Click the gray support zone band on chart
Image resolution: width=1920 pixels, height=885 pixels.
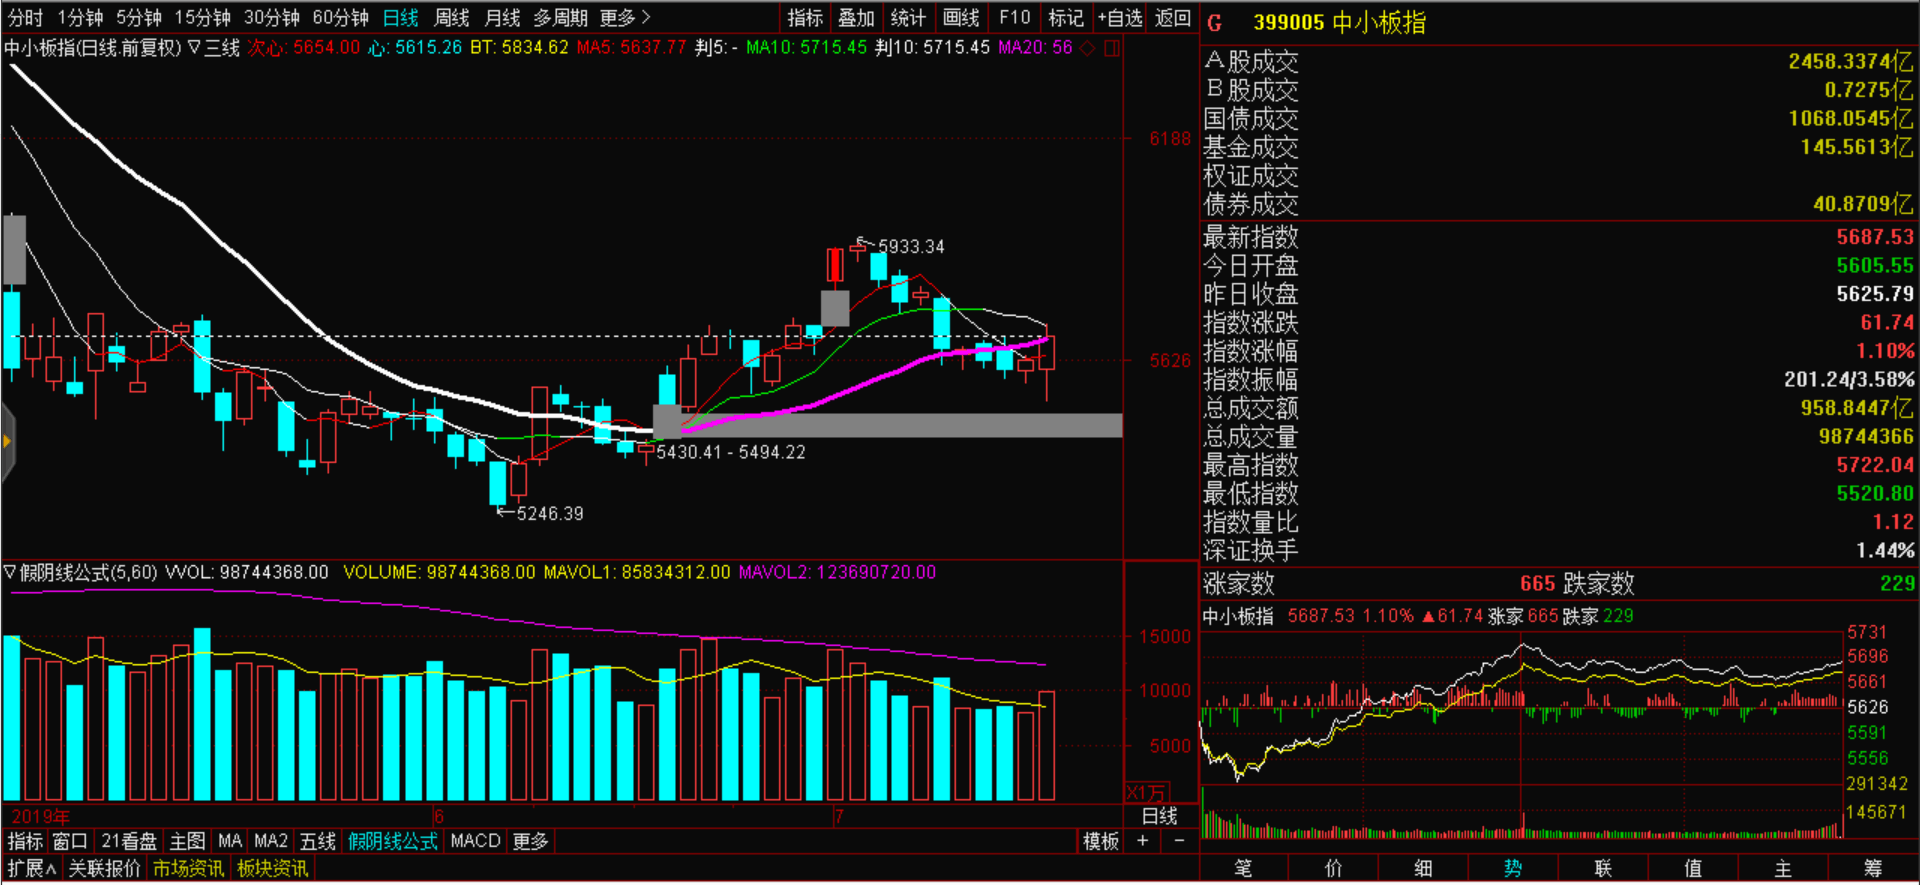click(900, 425)
